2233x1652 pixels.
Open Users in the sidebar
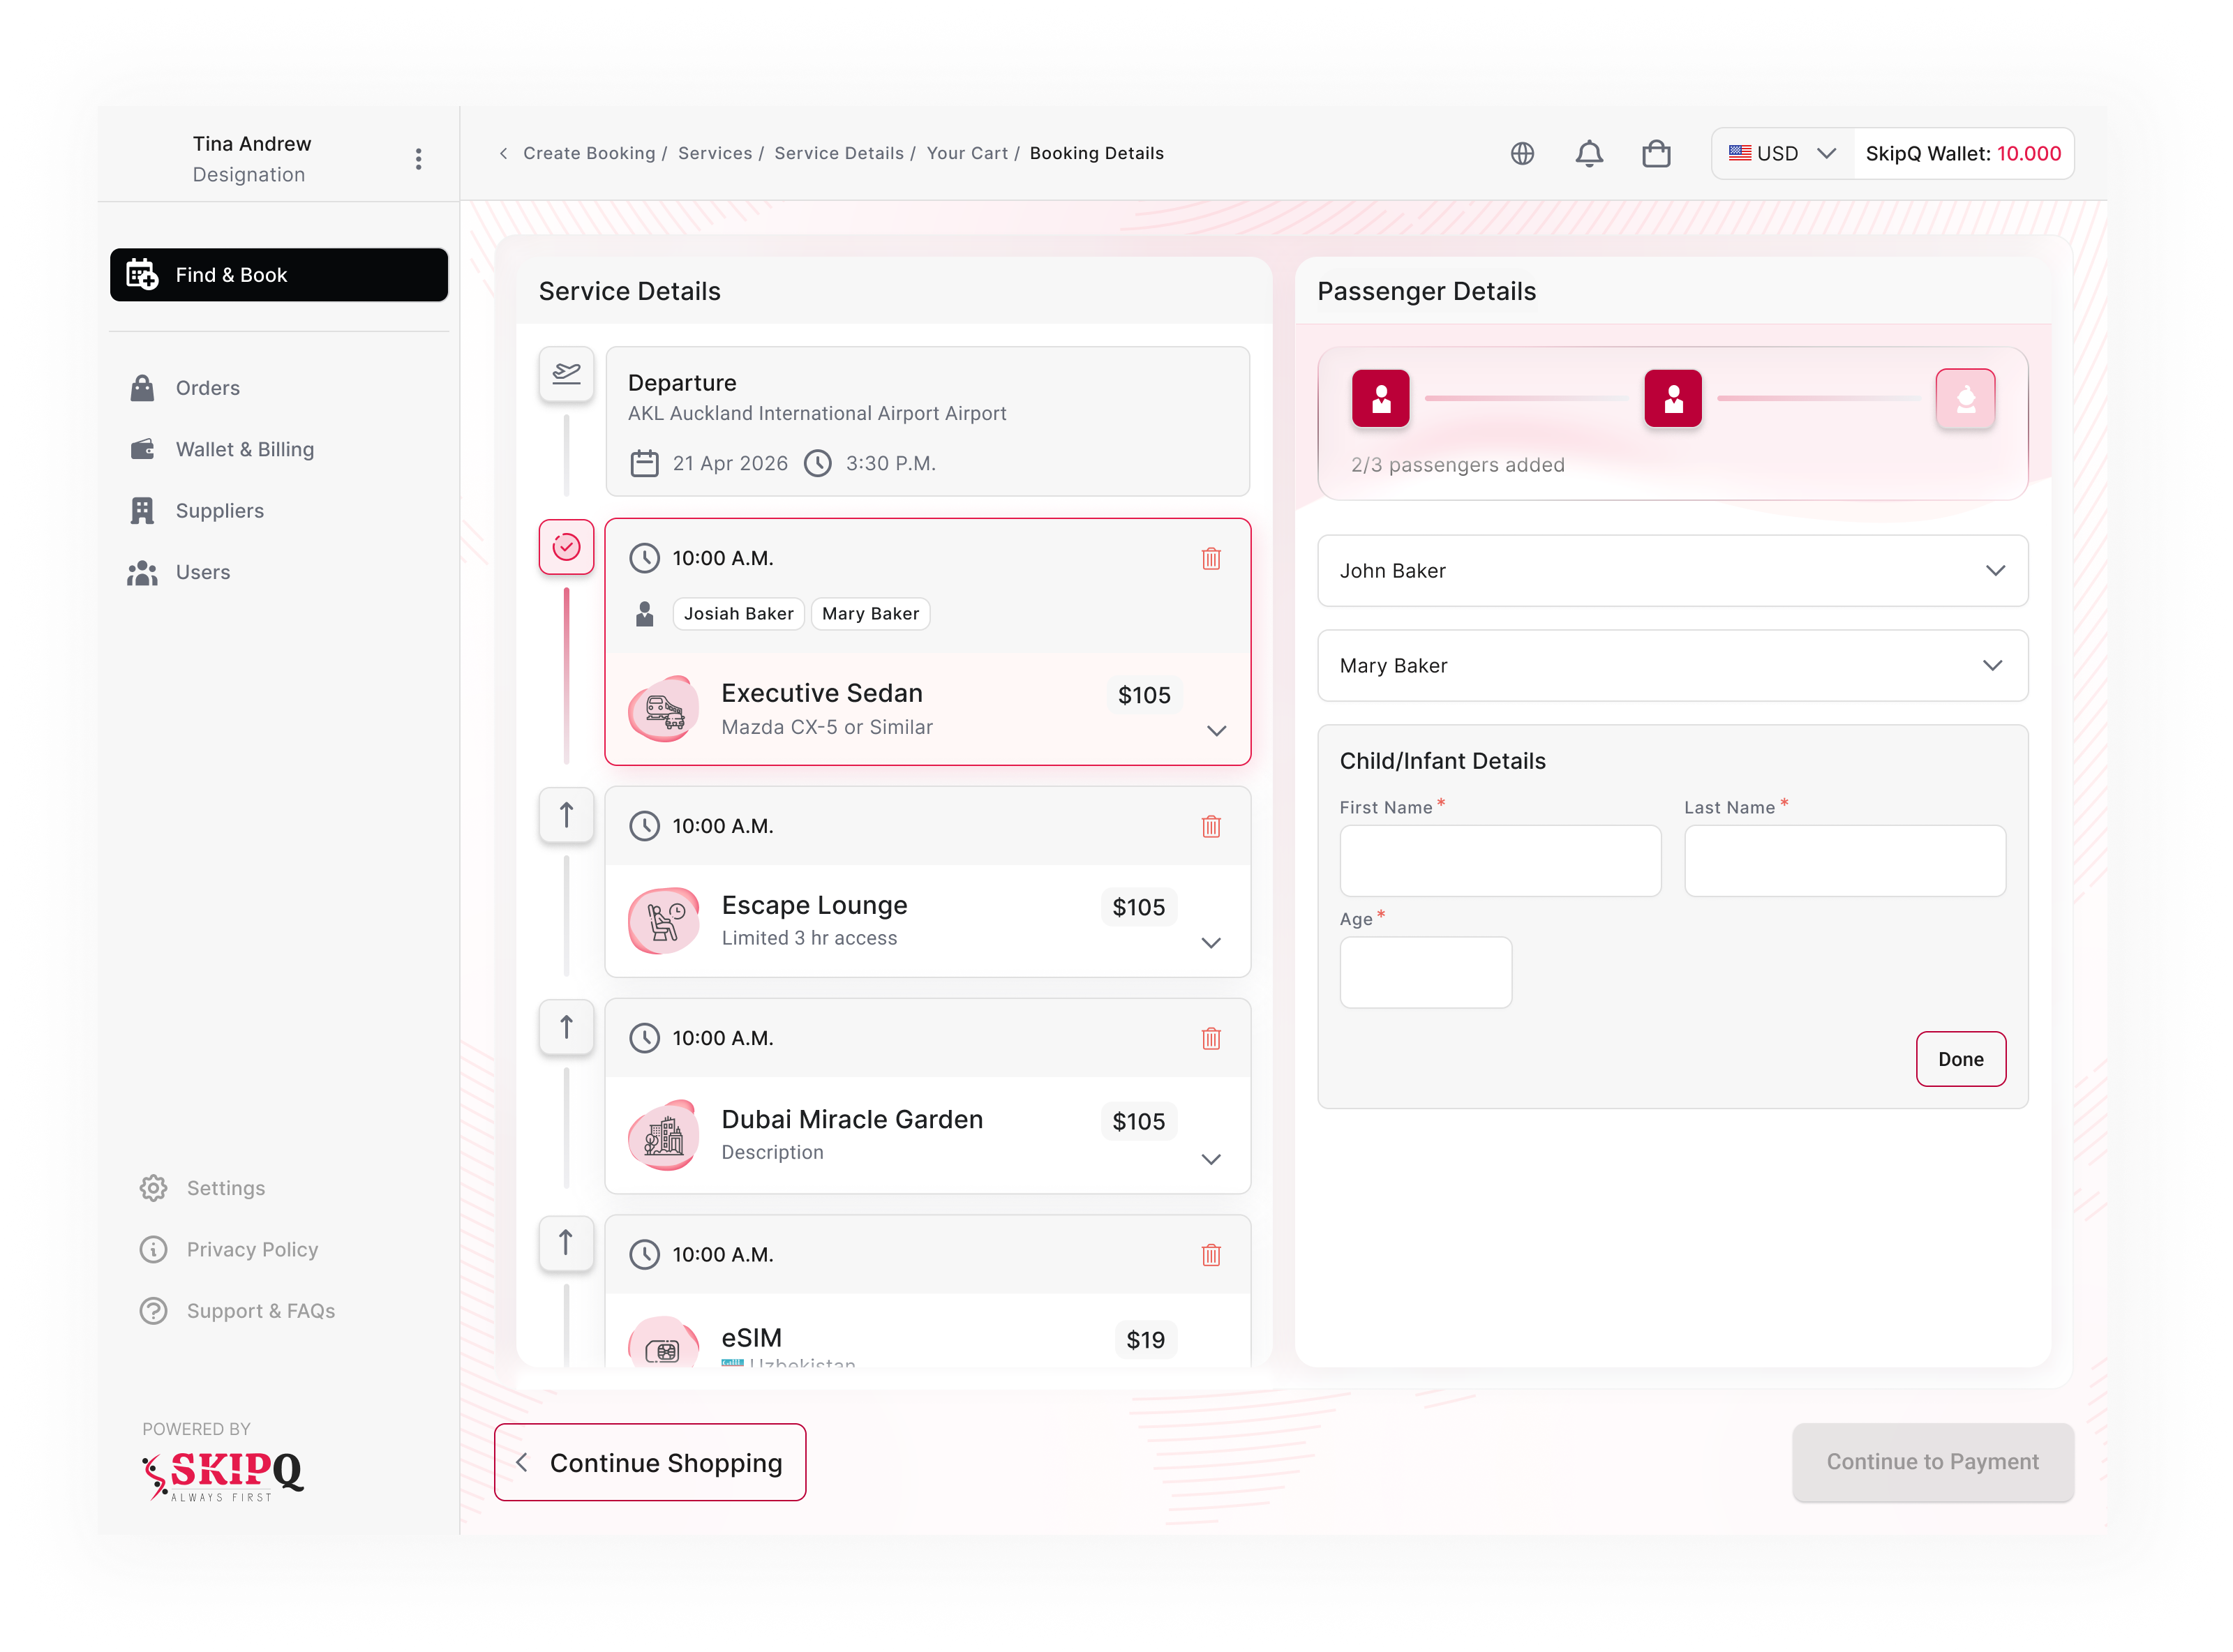click(x=180, y=572)
